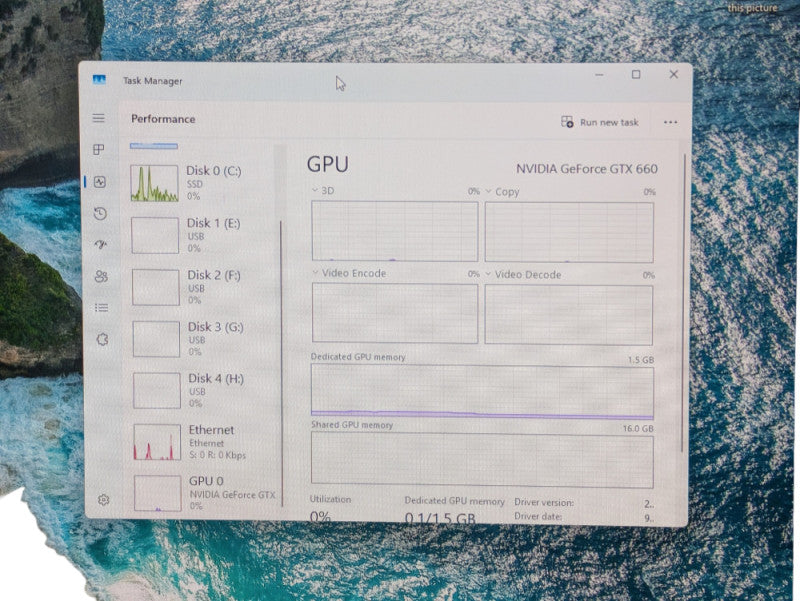Select Disk 2 (F:) USB entry
800x601 pixels.
(202, 287)
